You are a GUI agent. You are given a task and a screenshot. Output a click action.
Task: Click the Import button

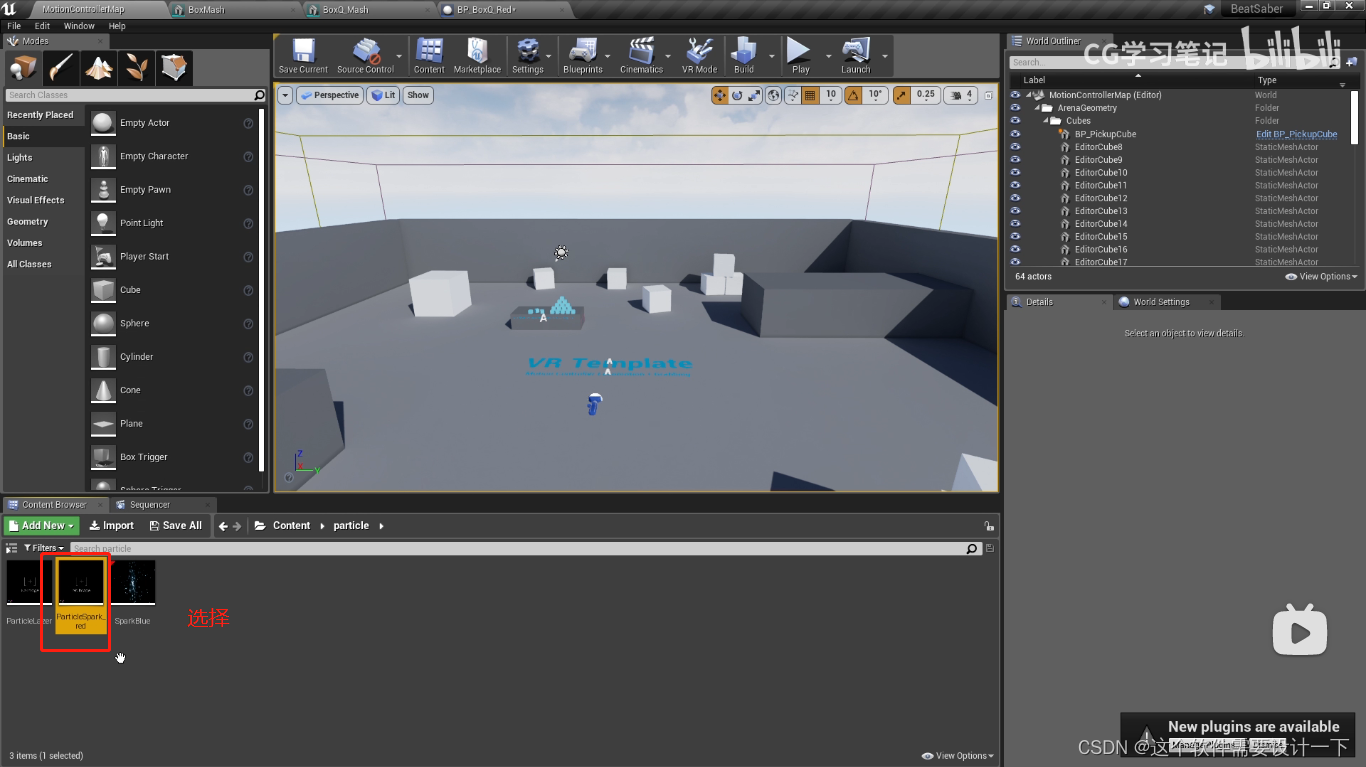coord(111,525)
